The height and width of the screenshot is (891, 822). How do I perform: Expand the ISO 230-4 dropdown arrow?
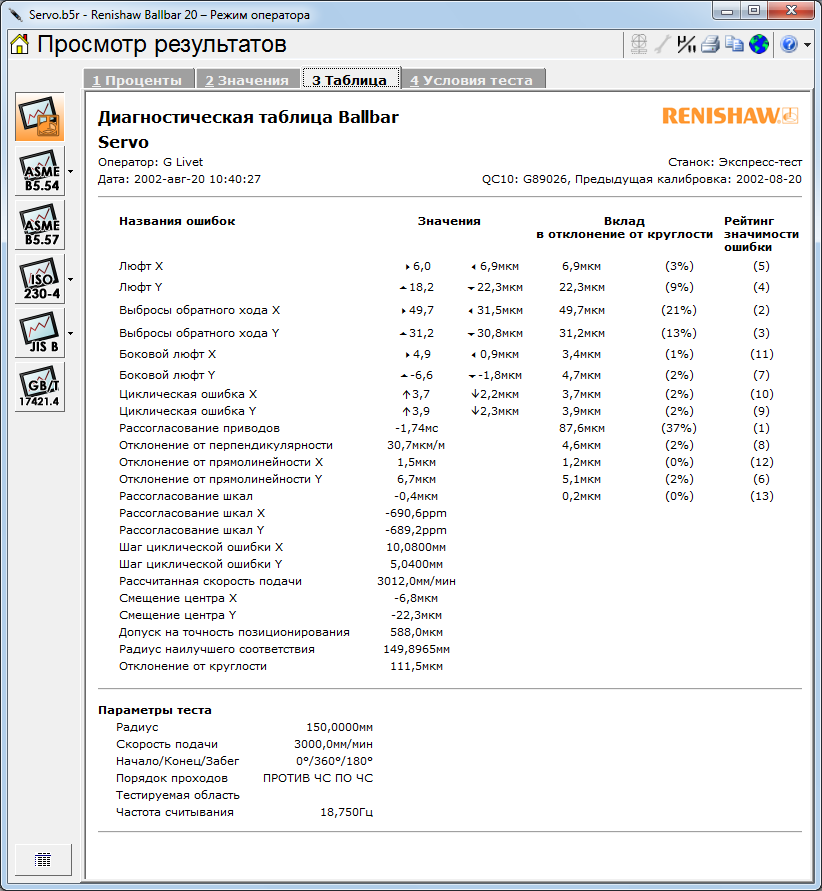(70, 279)
